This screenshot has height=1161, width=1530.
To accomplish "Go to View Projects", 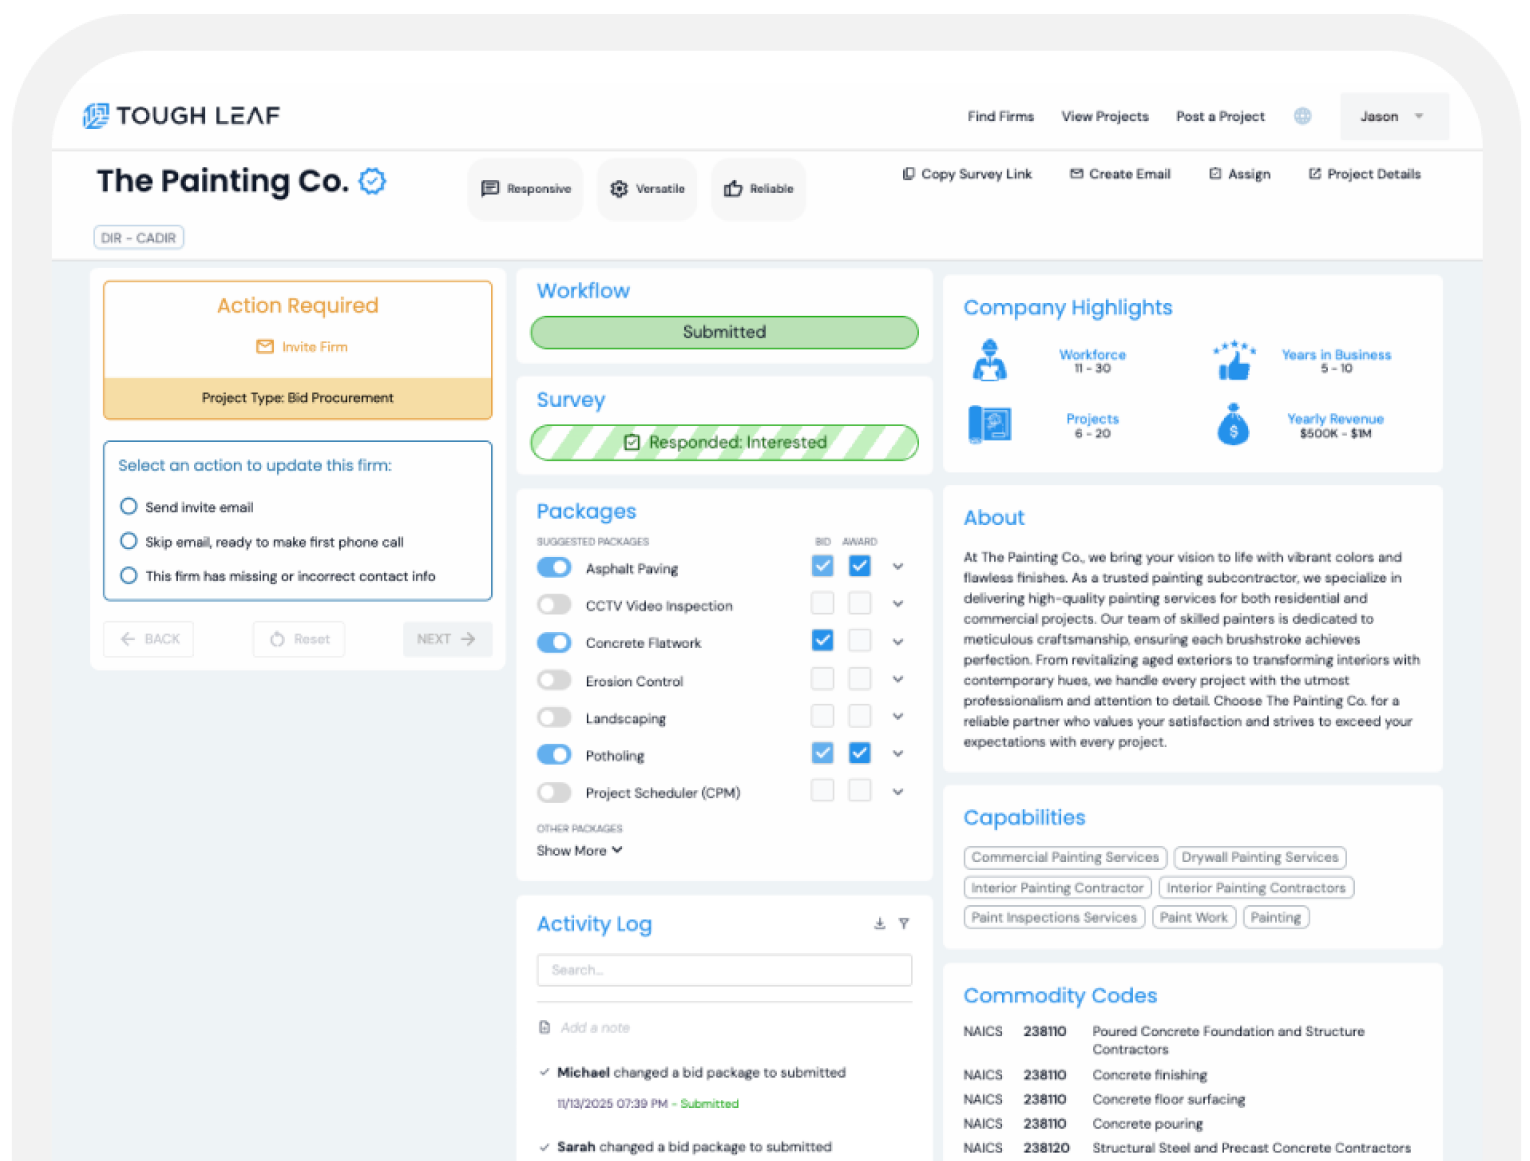I will point(1105,116).
